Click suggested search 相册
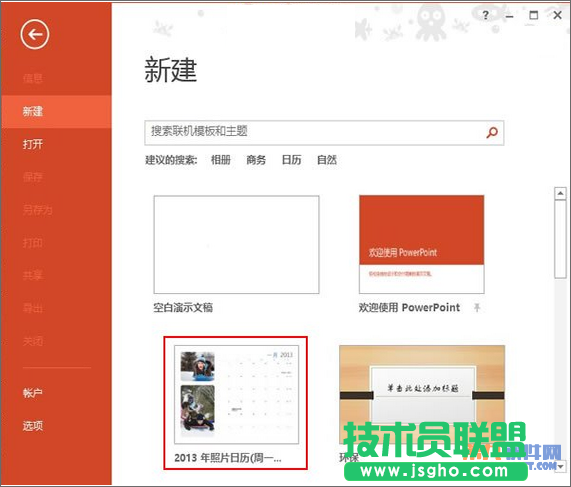This screenshot has height=487, width=571. click(221, 160)
